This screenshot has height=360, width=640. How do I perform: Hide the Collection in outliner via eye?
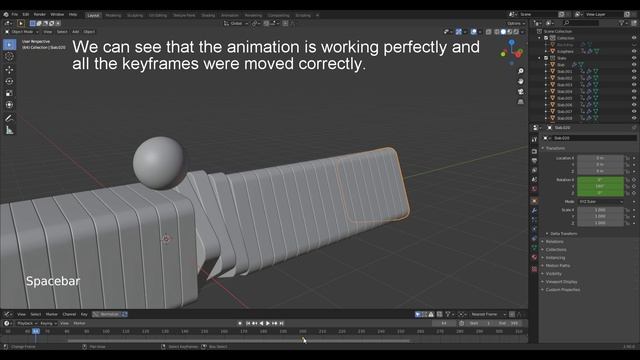634,38
